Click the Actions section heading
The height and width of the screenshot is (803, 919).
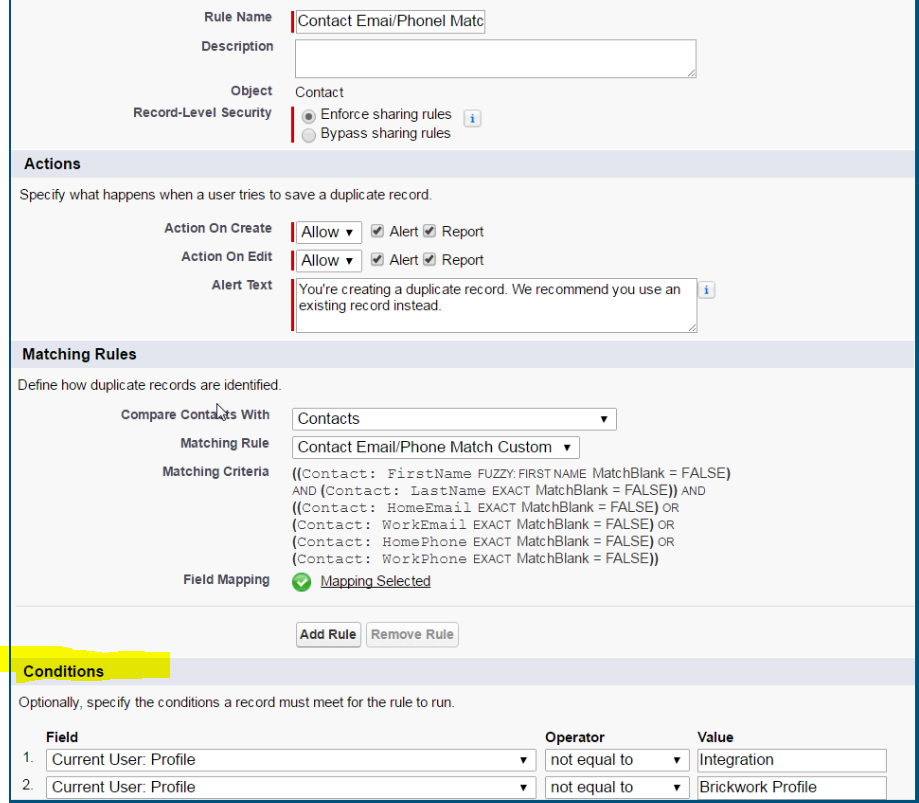pos(52,164)
